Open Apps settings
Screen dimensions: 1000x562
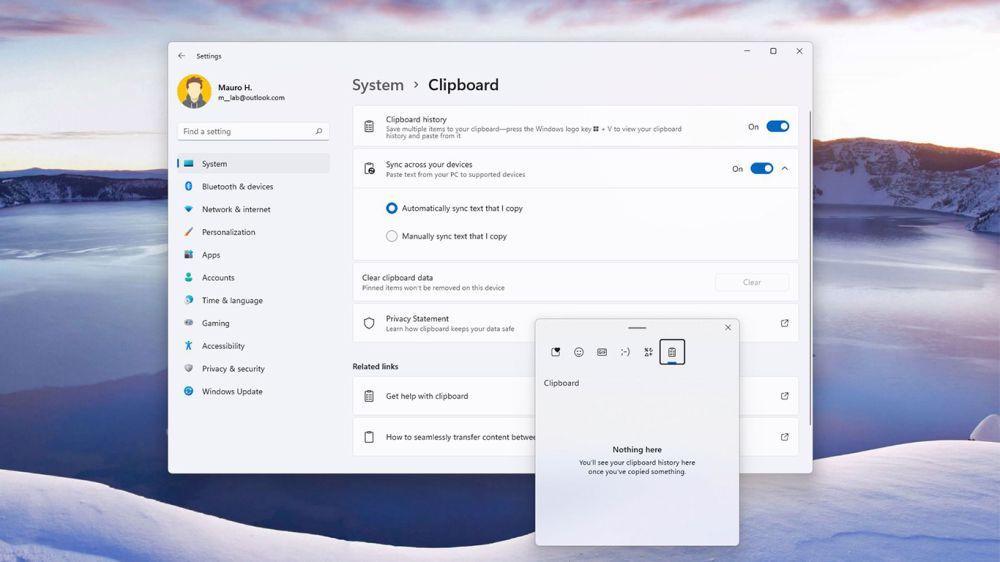pyautogui.click(x=253, y=255)
